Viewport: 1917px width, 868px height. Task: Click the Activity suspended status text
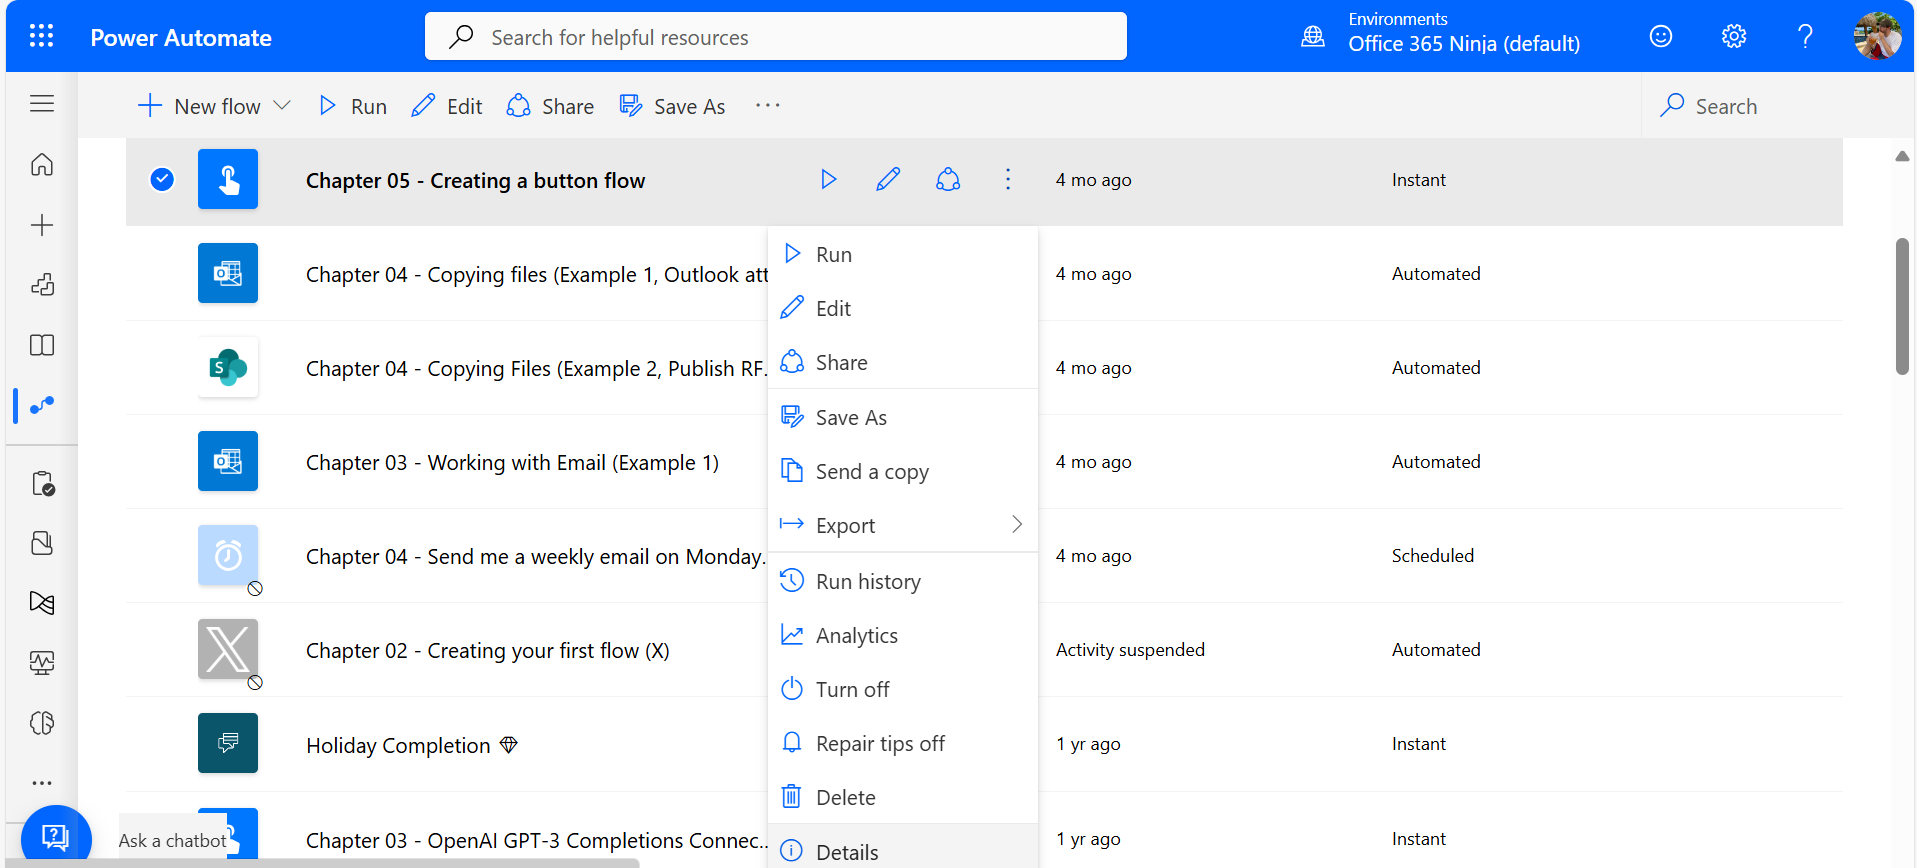(1130, 650)
